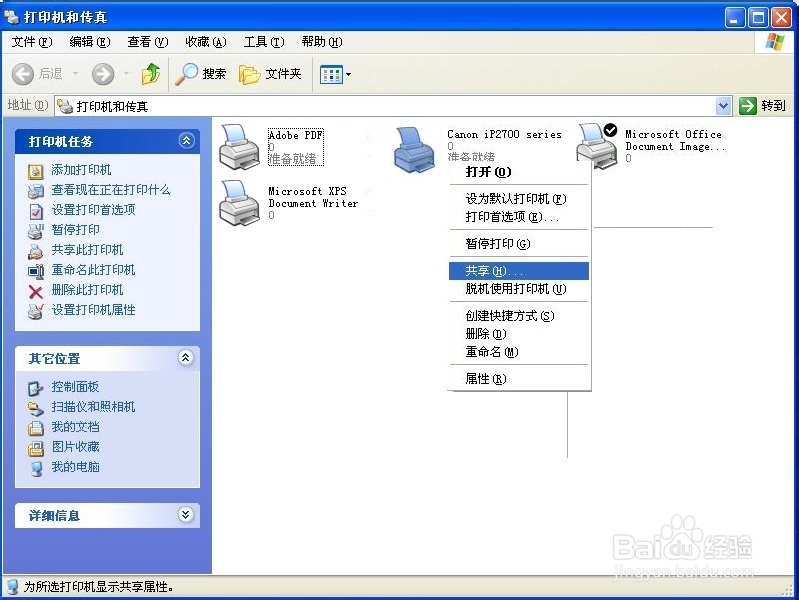The width and height of the screenshot is (799, 600).
Task: Click the 添加打印机 link
Action: pyautogui.click(x=81, y=170)
